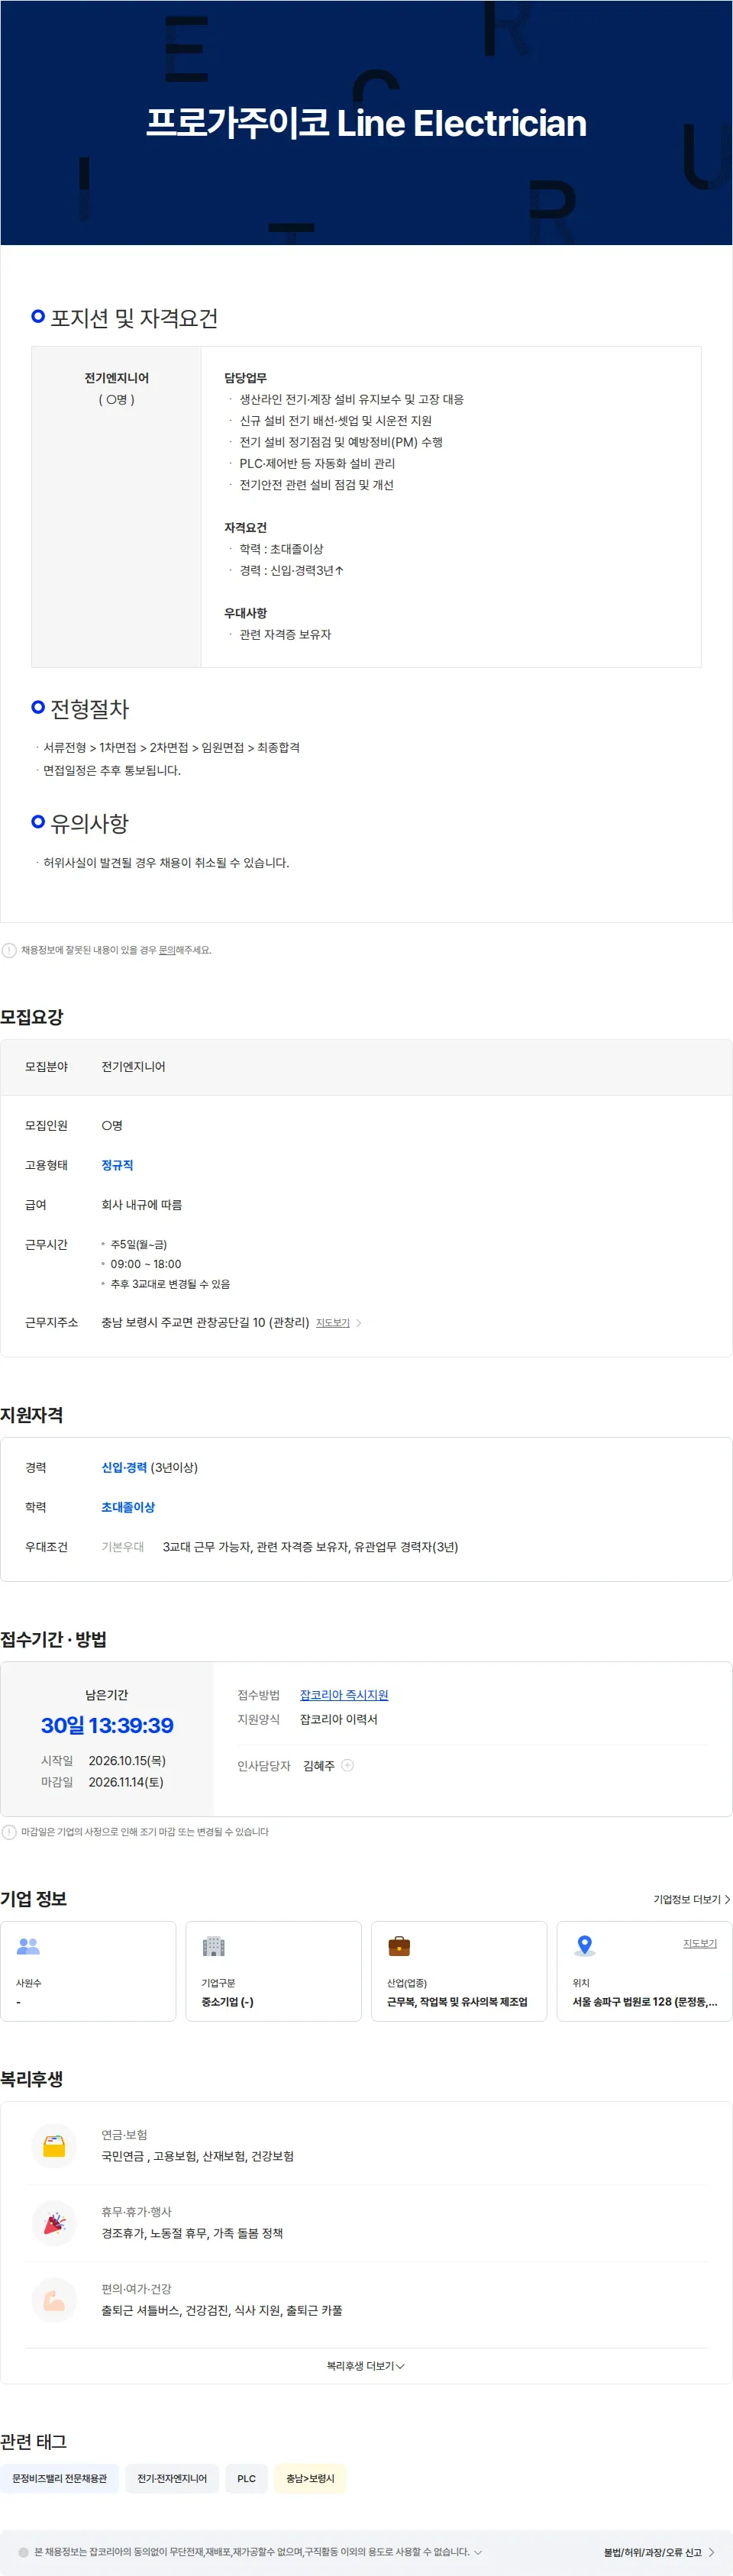Click the industry briefcase icon
The width and height of the screenshot is (733, 2576).
coord(399,1946)
